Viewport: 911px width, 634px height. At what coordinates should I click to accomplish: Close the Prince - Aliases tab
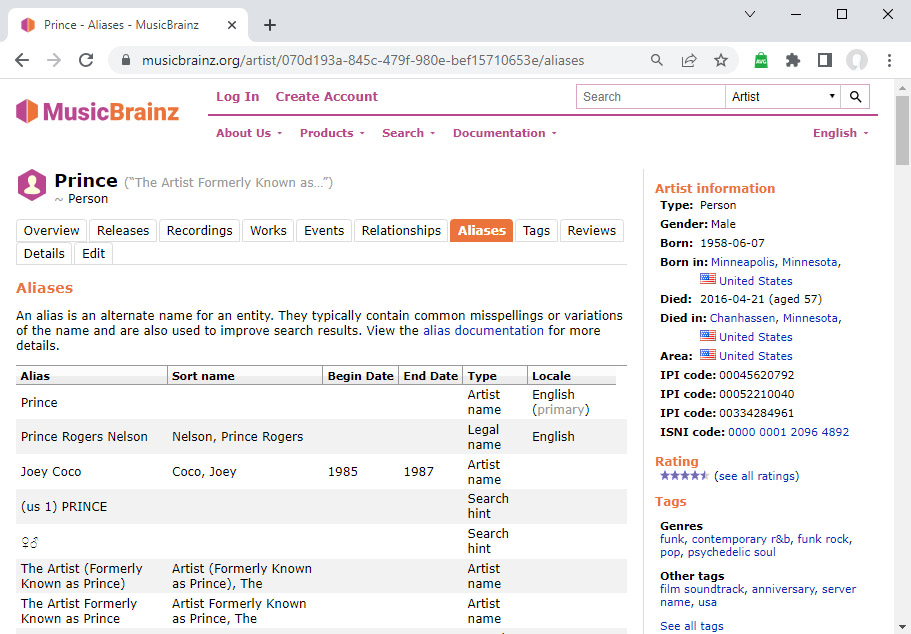tap(232, 25)
